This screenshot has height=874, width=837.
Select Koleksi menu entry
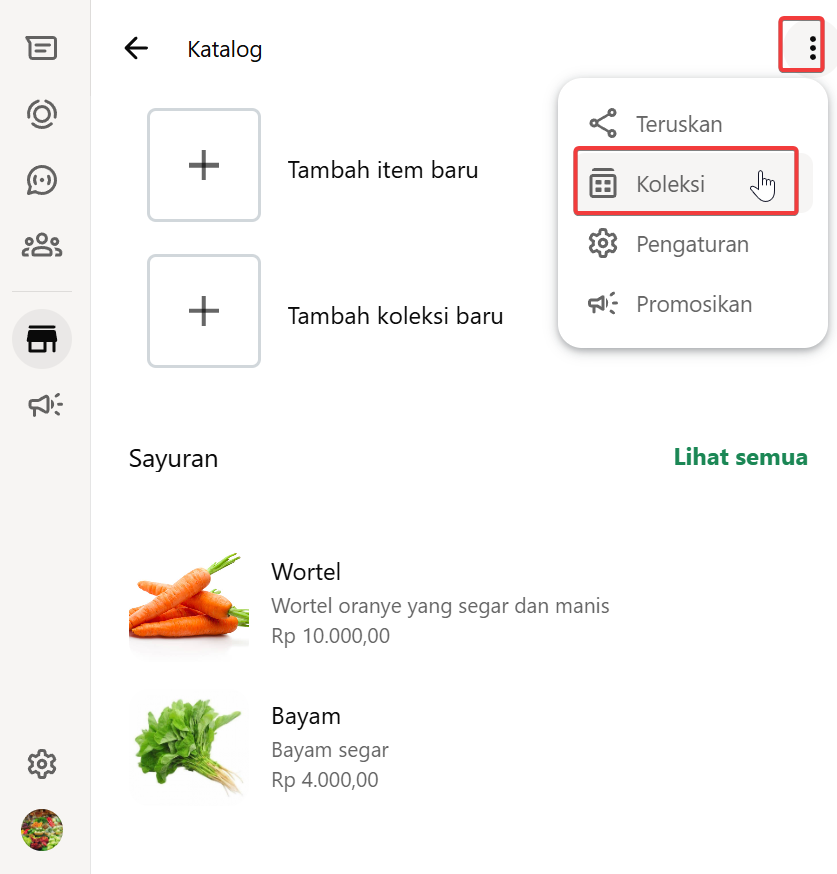click(x=670, y=184)
